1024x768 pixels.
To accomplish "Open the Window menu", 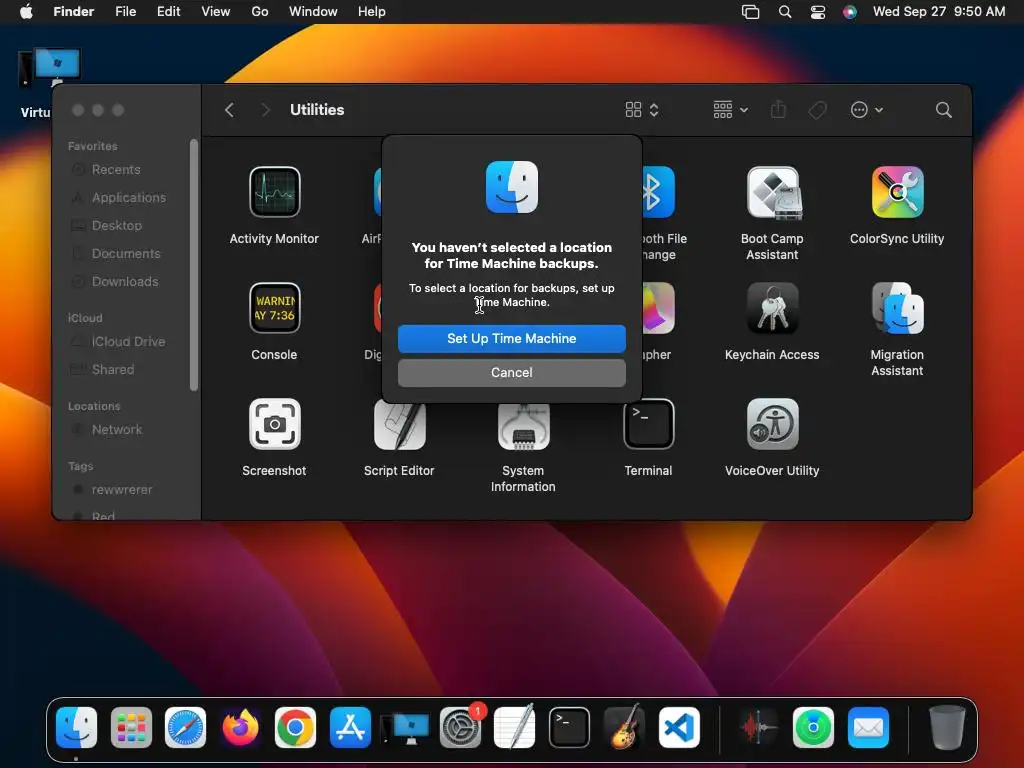I will (313, 12).
